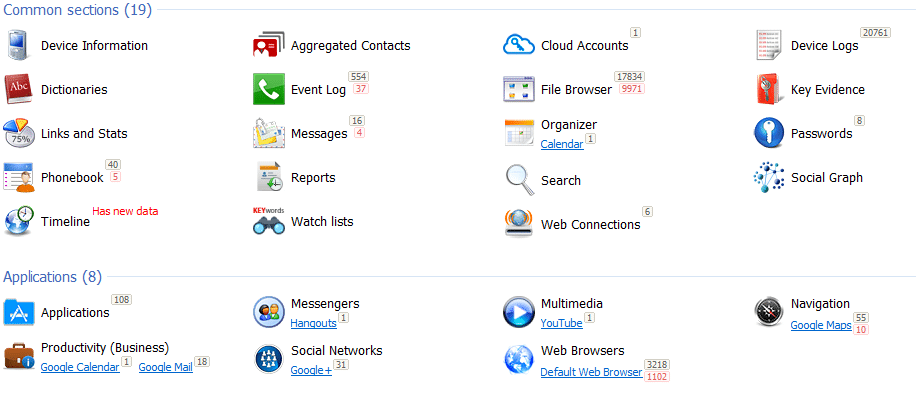Open the Search magnifier icon
The width and height of the screenshot is (916, 406).
[x=520, y=180]
